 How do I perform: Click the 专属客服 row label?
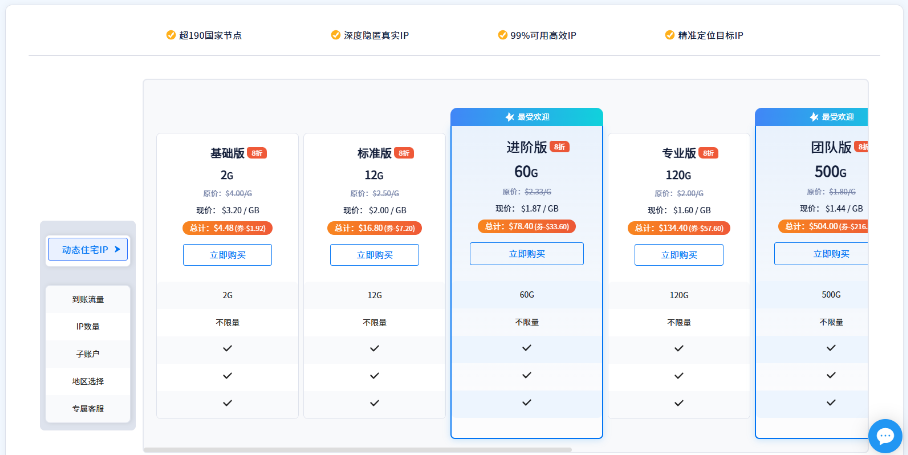point(88,409)
